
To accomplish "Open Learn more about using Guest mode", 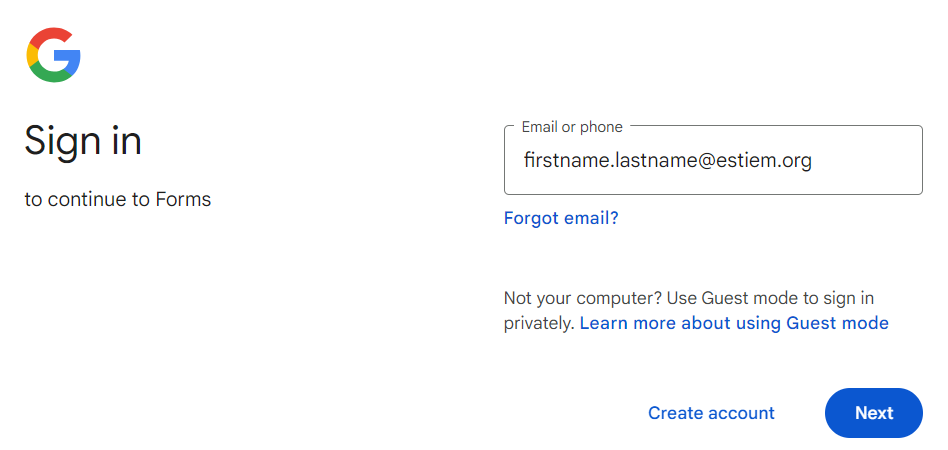I will click(x=734, y=323).
